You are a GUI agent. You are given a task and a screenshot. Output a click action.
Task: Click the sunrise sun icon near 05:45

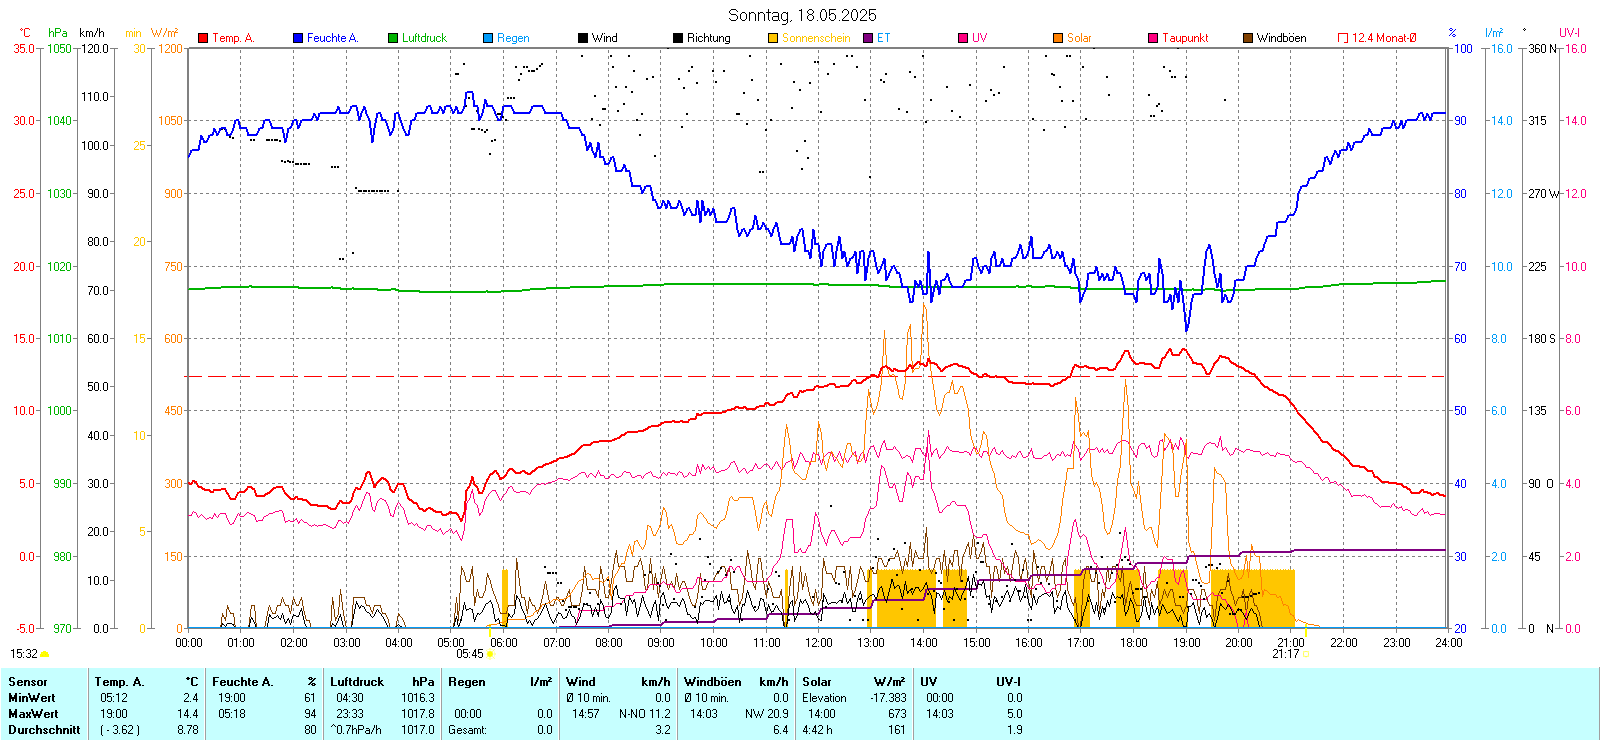tap(490, 654)
